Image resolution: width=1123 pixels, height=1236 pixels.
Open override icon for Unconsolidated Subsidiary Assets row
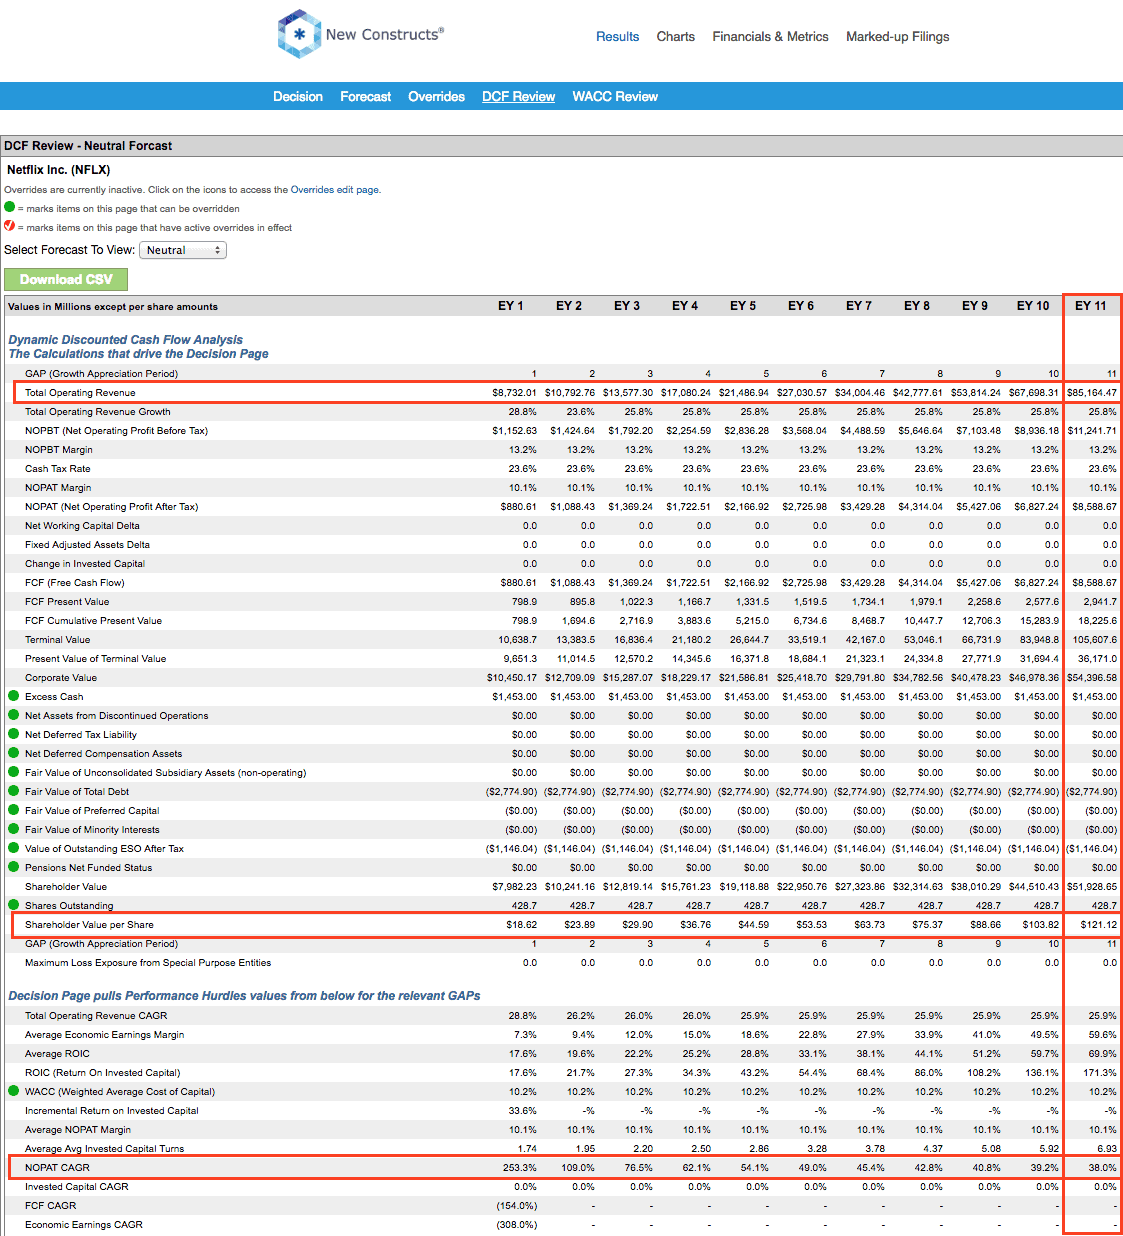tap(14, 772)
